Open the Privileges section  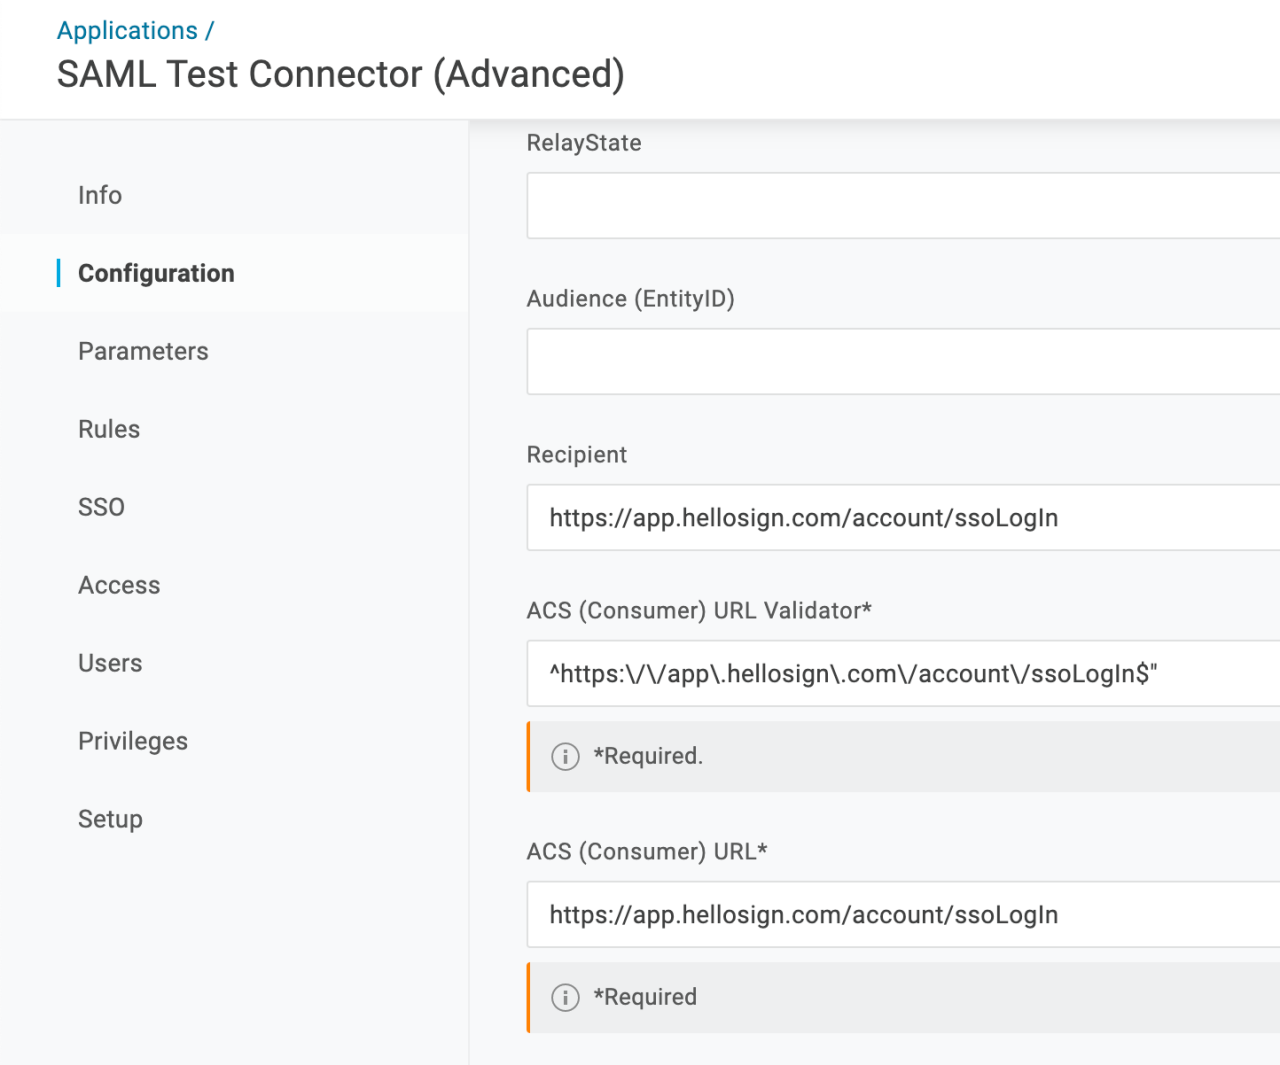(133, 740)
